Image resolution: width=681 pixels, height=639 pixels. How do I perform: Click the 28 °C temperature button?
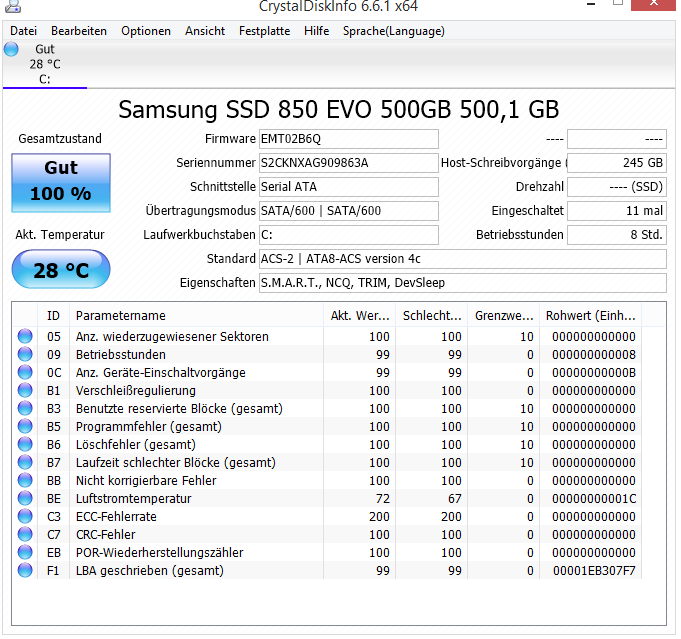tap(61, 269)
